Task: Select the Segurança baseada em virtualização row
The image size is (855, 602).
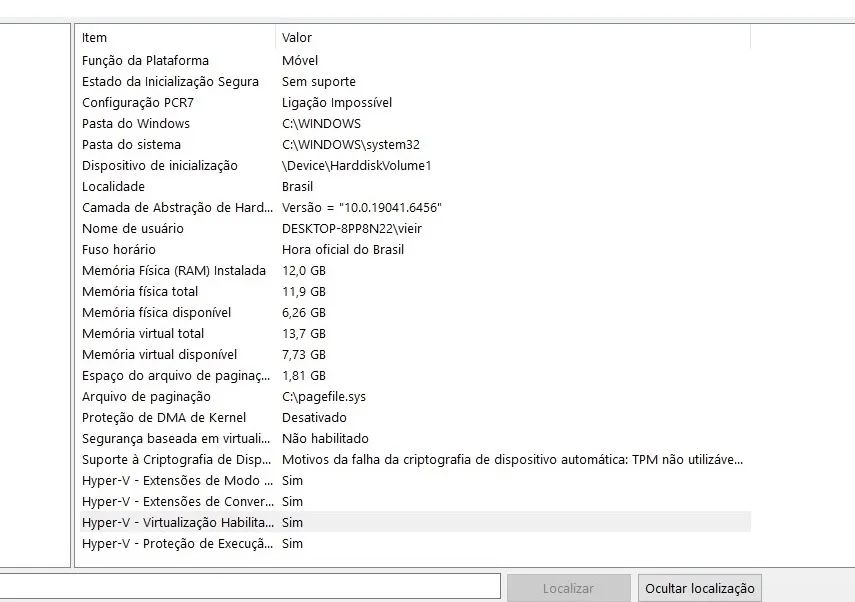Action: point(415,438)
